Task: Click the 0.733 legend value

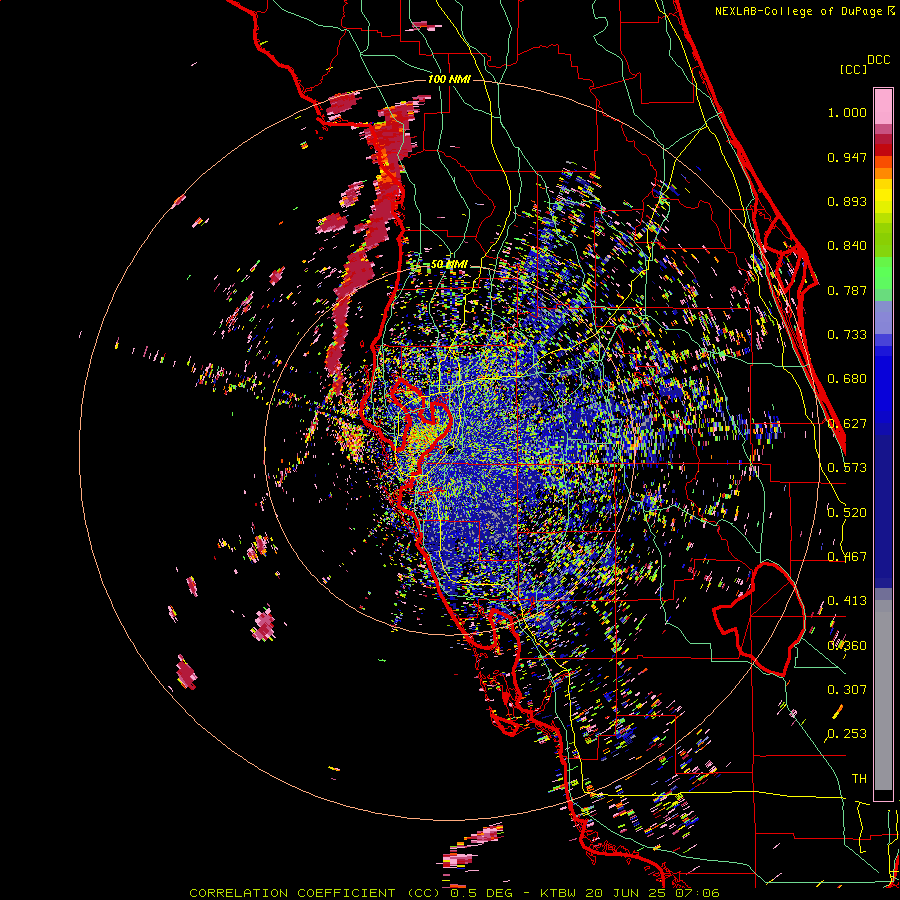Action: point(847,335)
